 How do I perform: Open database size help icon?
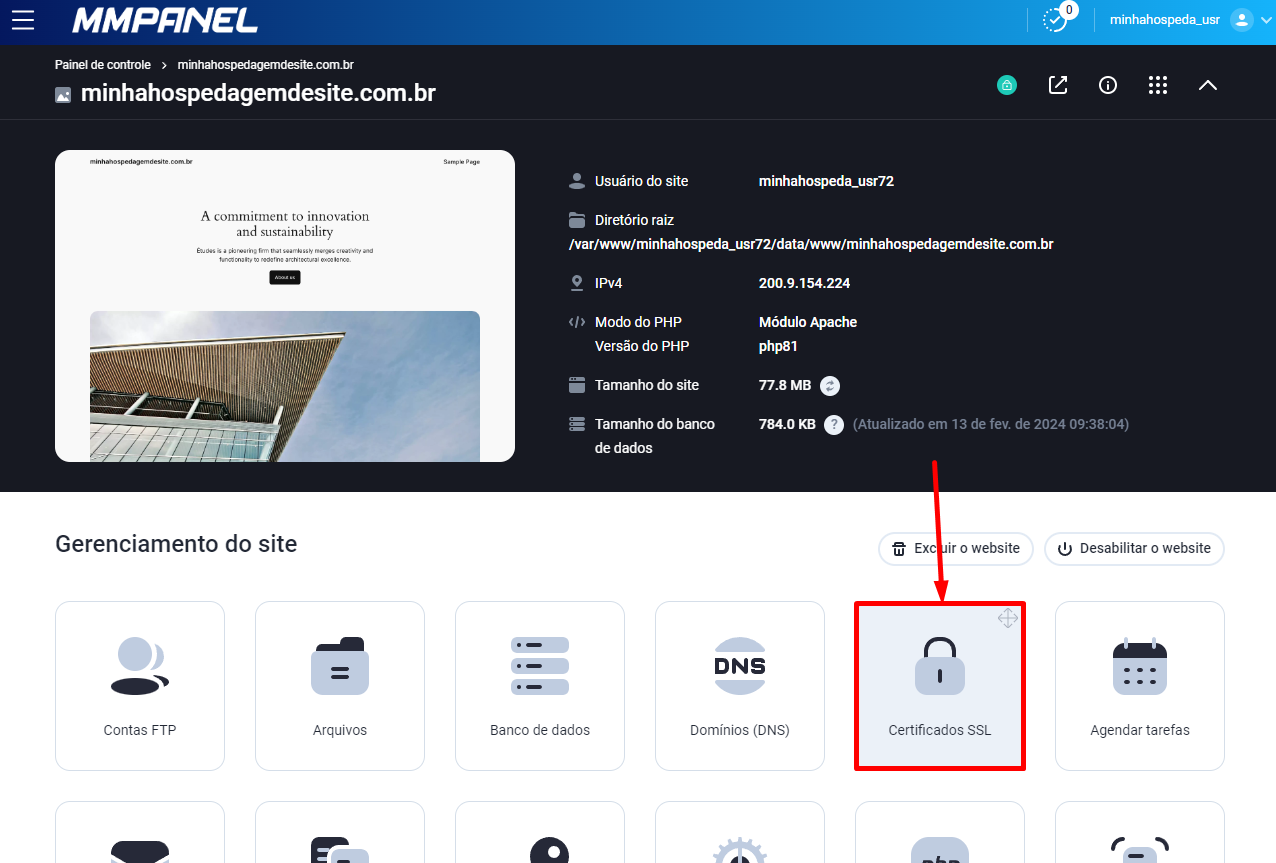834,424
